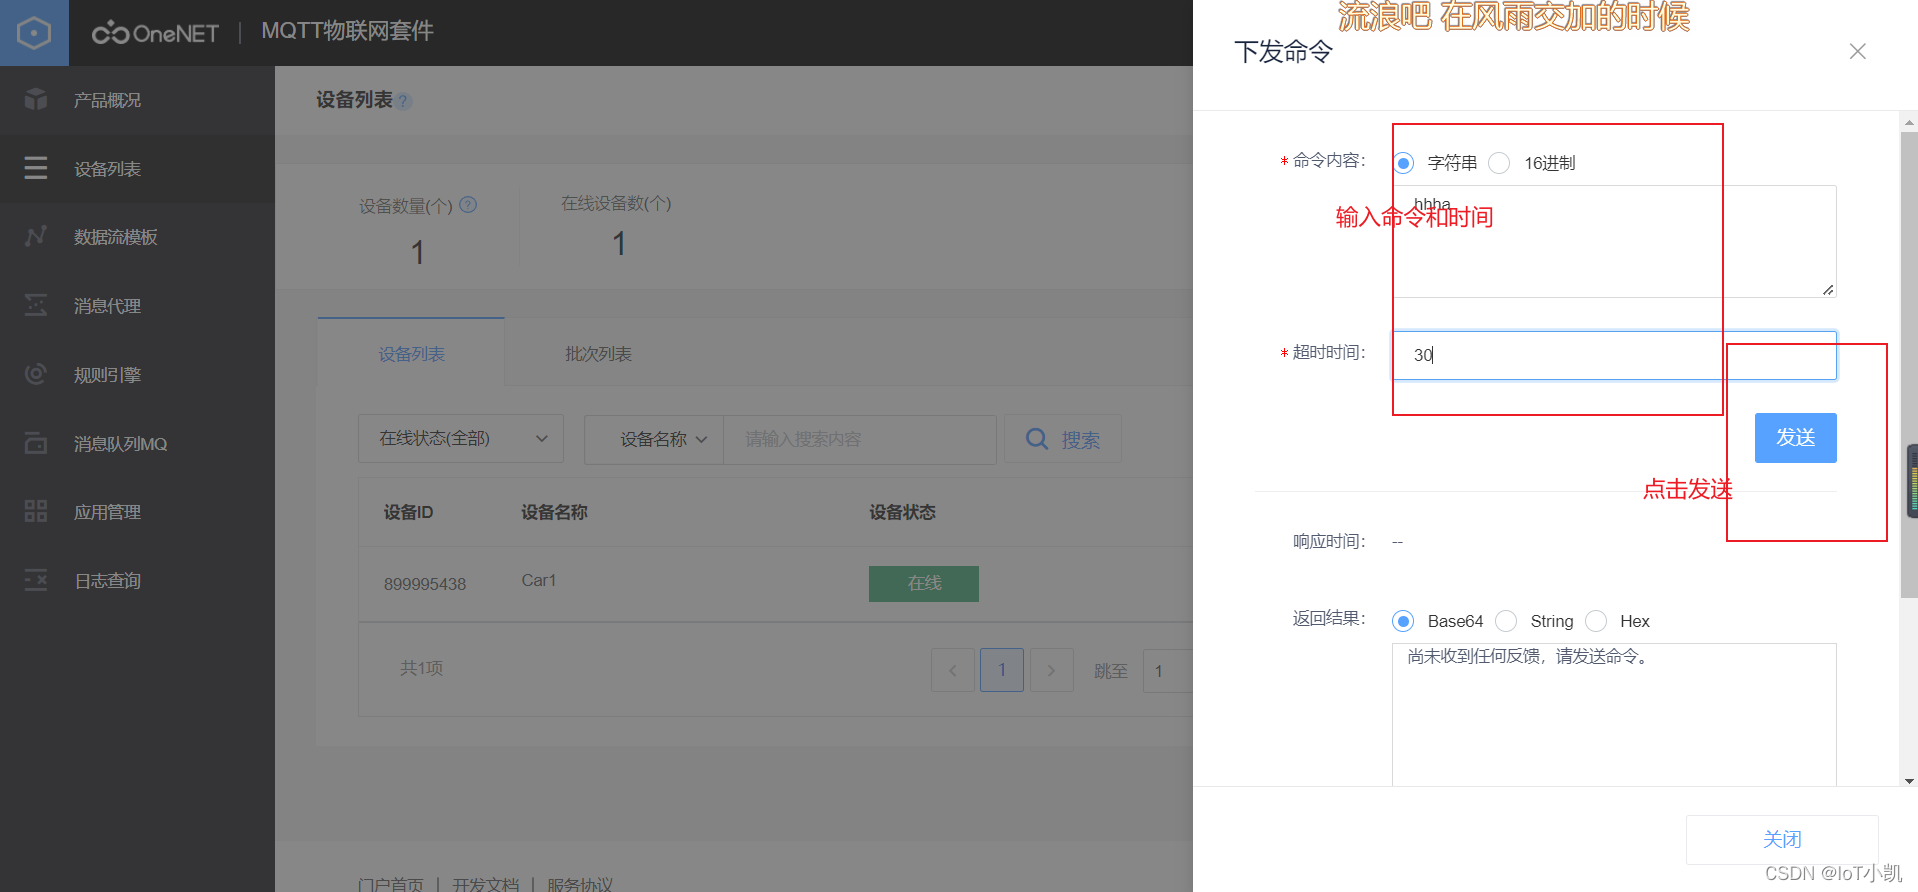The image size is (1918, 892).
Task: Select the 16进制 radio option
Action: [1499, 163]
